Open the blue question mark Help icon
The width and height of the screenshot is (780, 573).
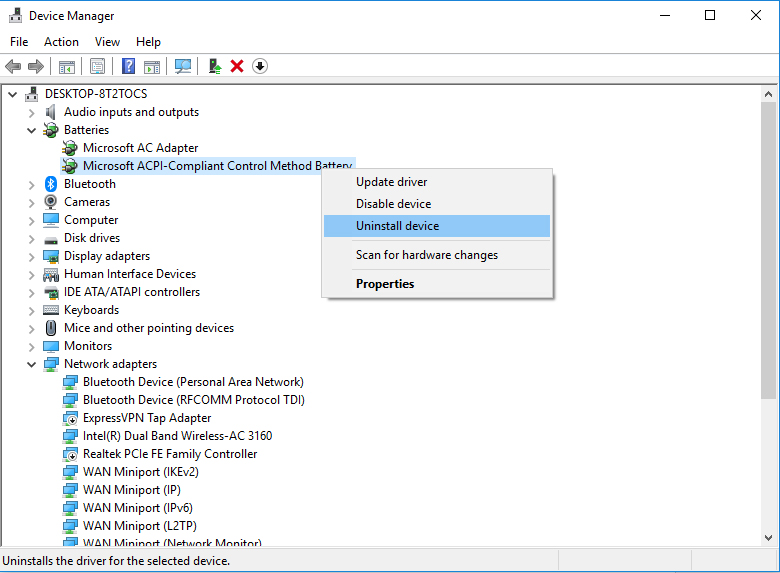pyautogui.click(x=128, y=66)
